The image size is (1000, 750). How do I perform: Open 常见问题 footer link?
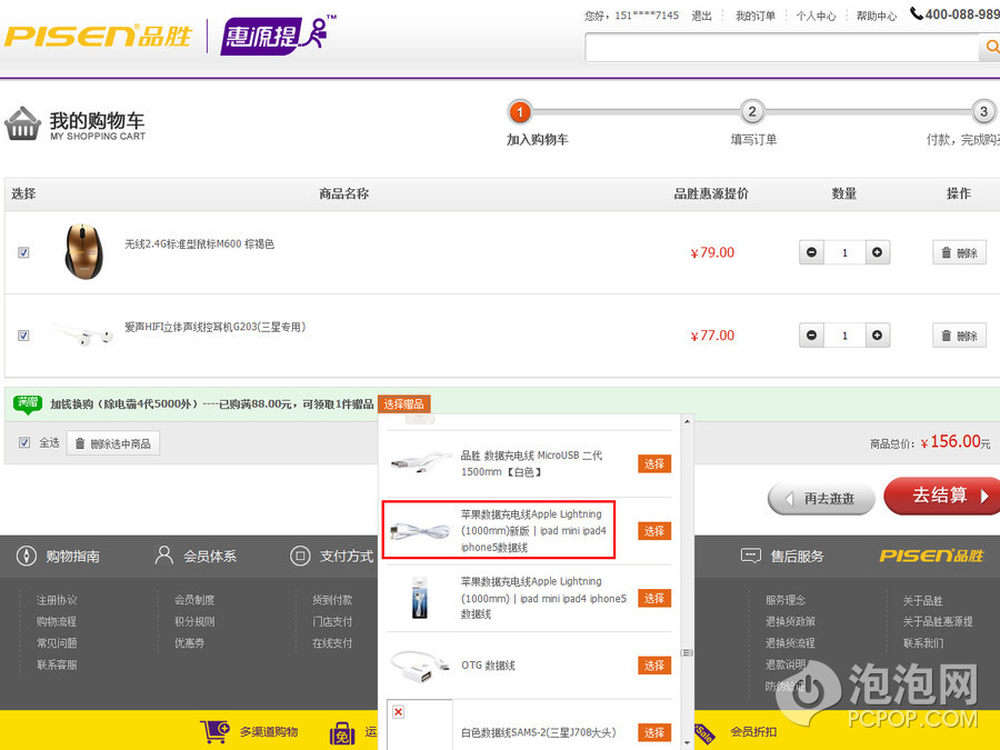(57, 643)
